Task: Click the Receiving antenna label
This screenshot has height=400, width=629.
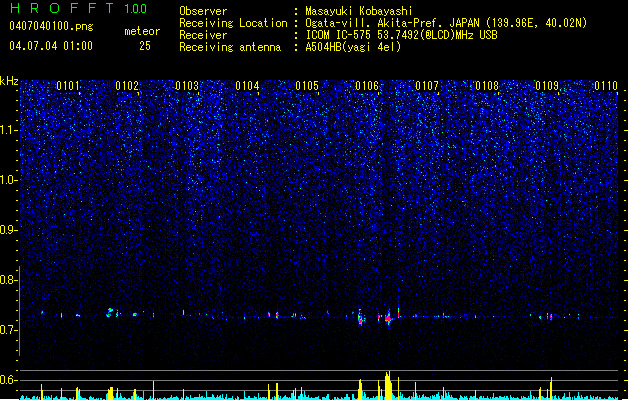Action: point(230,47)
